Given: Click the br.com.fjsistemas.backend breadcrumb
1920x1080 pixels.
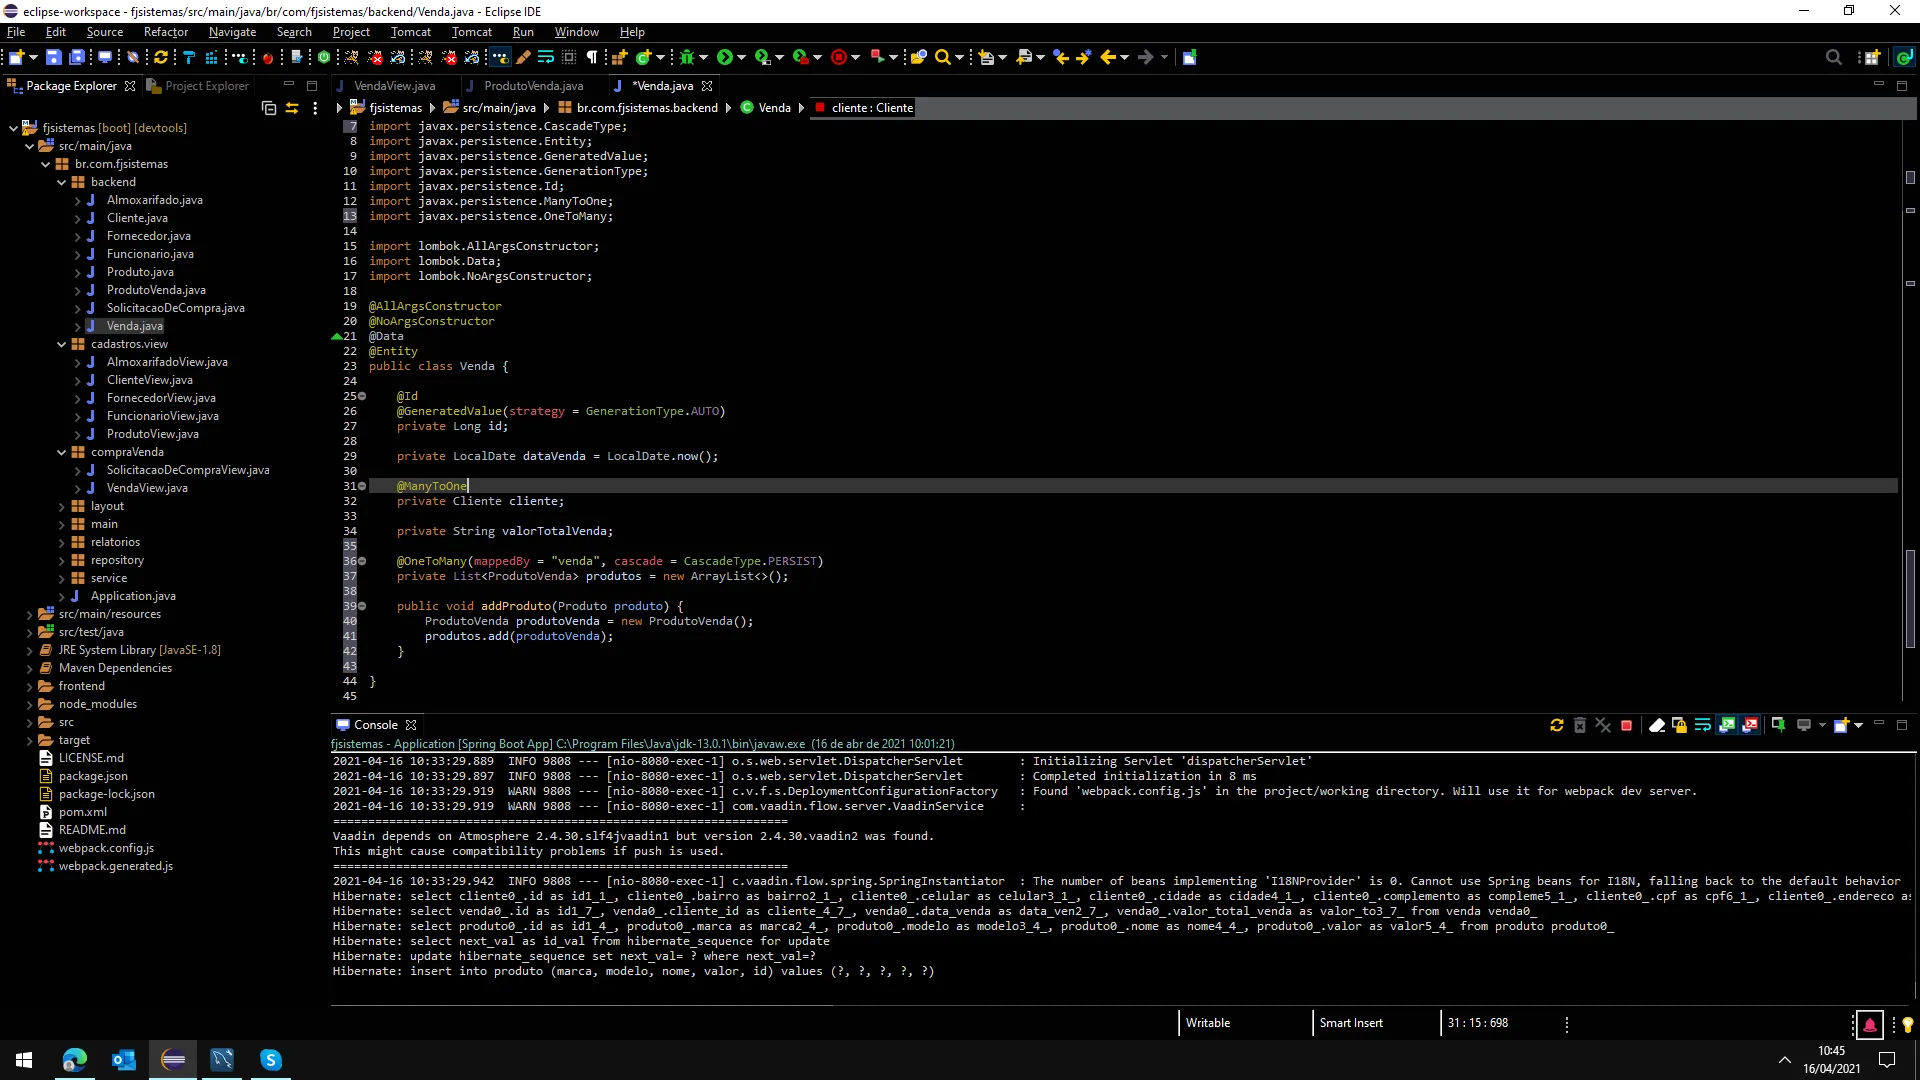Looking at the screenshot, I should click(x=646, y=108).
